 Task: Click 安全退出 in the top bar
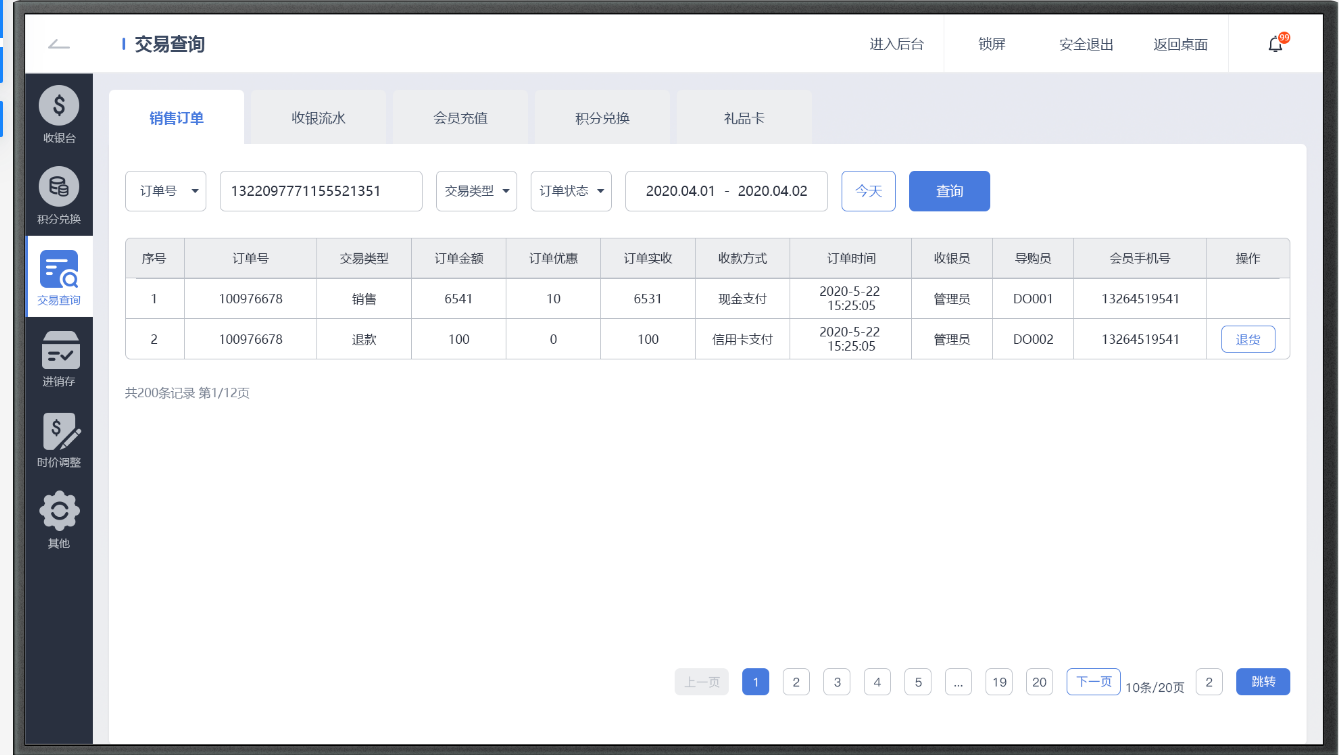pyautogui.click(x=1086, y=44)
